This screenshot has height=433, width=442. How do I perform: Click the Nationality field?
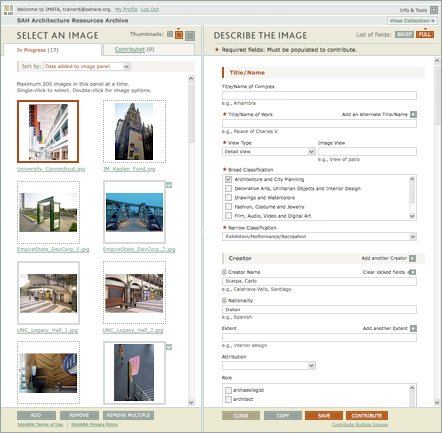tap(319, 309)
